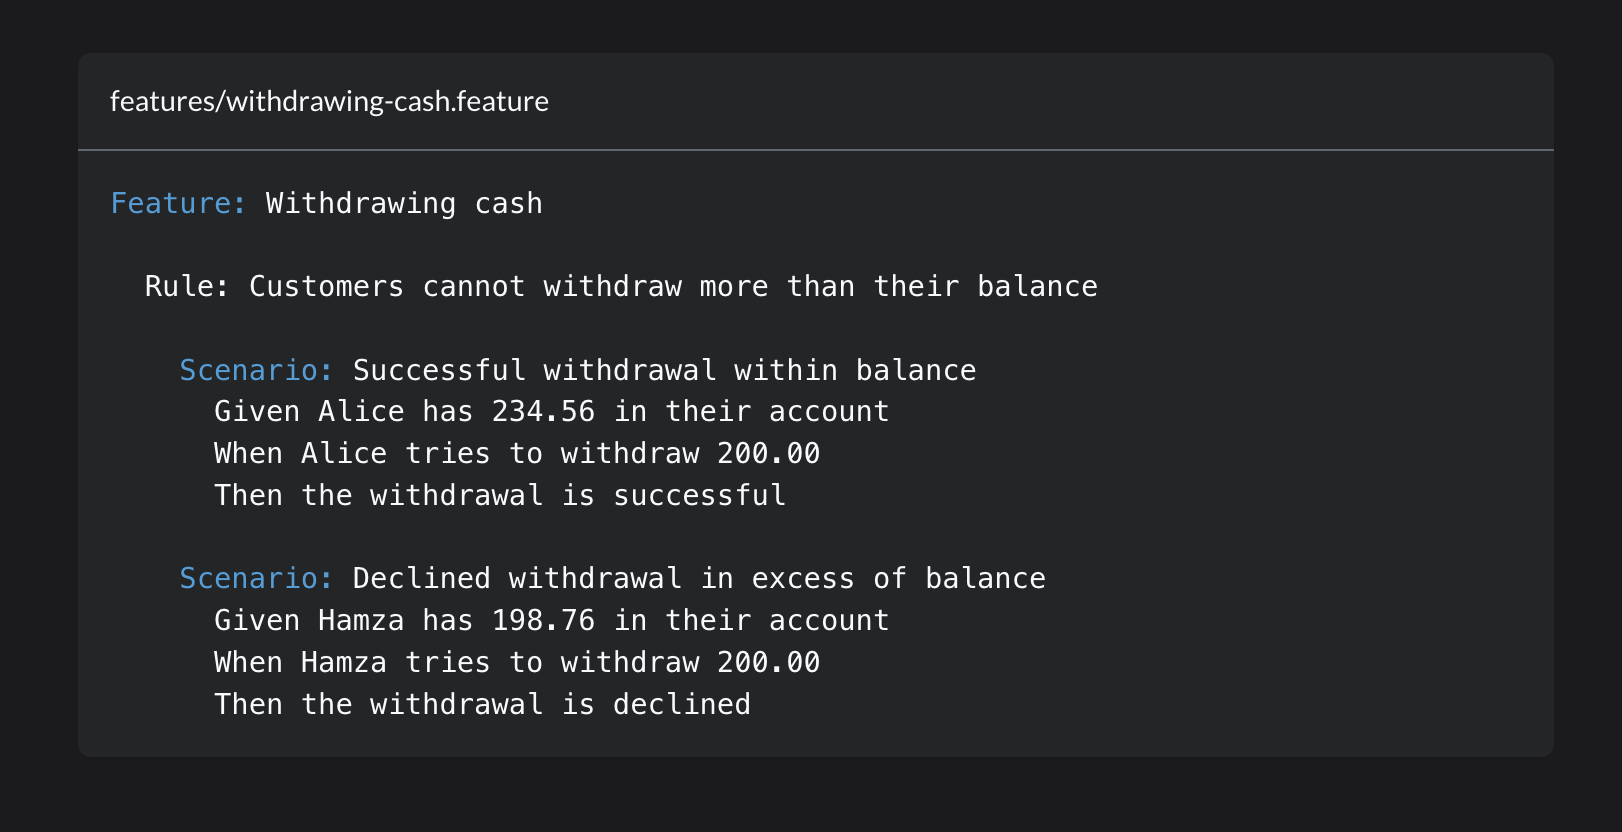Click the Rule: keyword

(x=187, y=287)
